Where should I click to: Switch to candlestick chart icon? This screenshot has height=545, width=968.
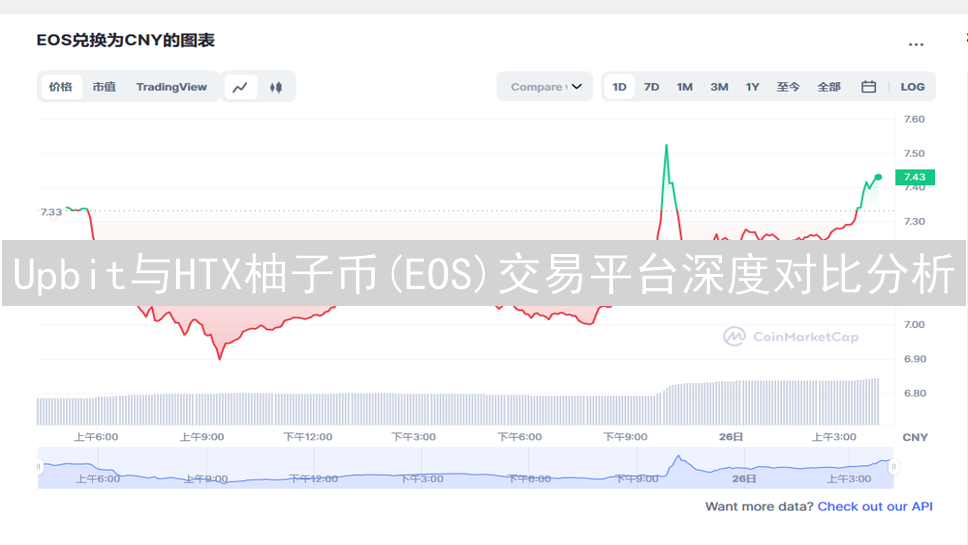click(x=276, y=87)
